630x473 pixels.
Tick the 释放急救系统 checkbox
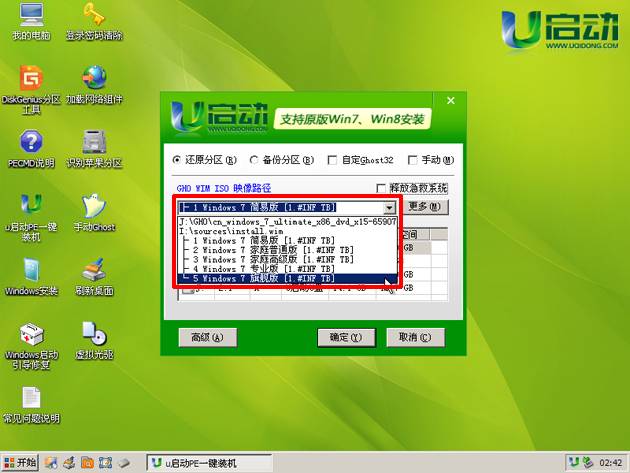coord(381,188)
